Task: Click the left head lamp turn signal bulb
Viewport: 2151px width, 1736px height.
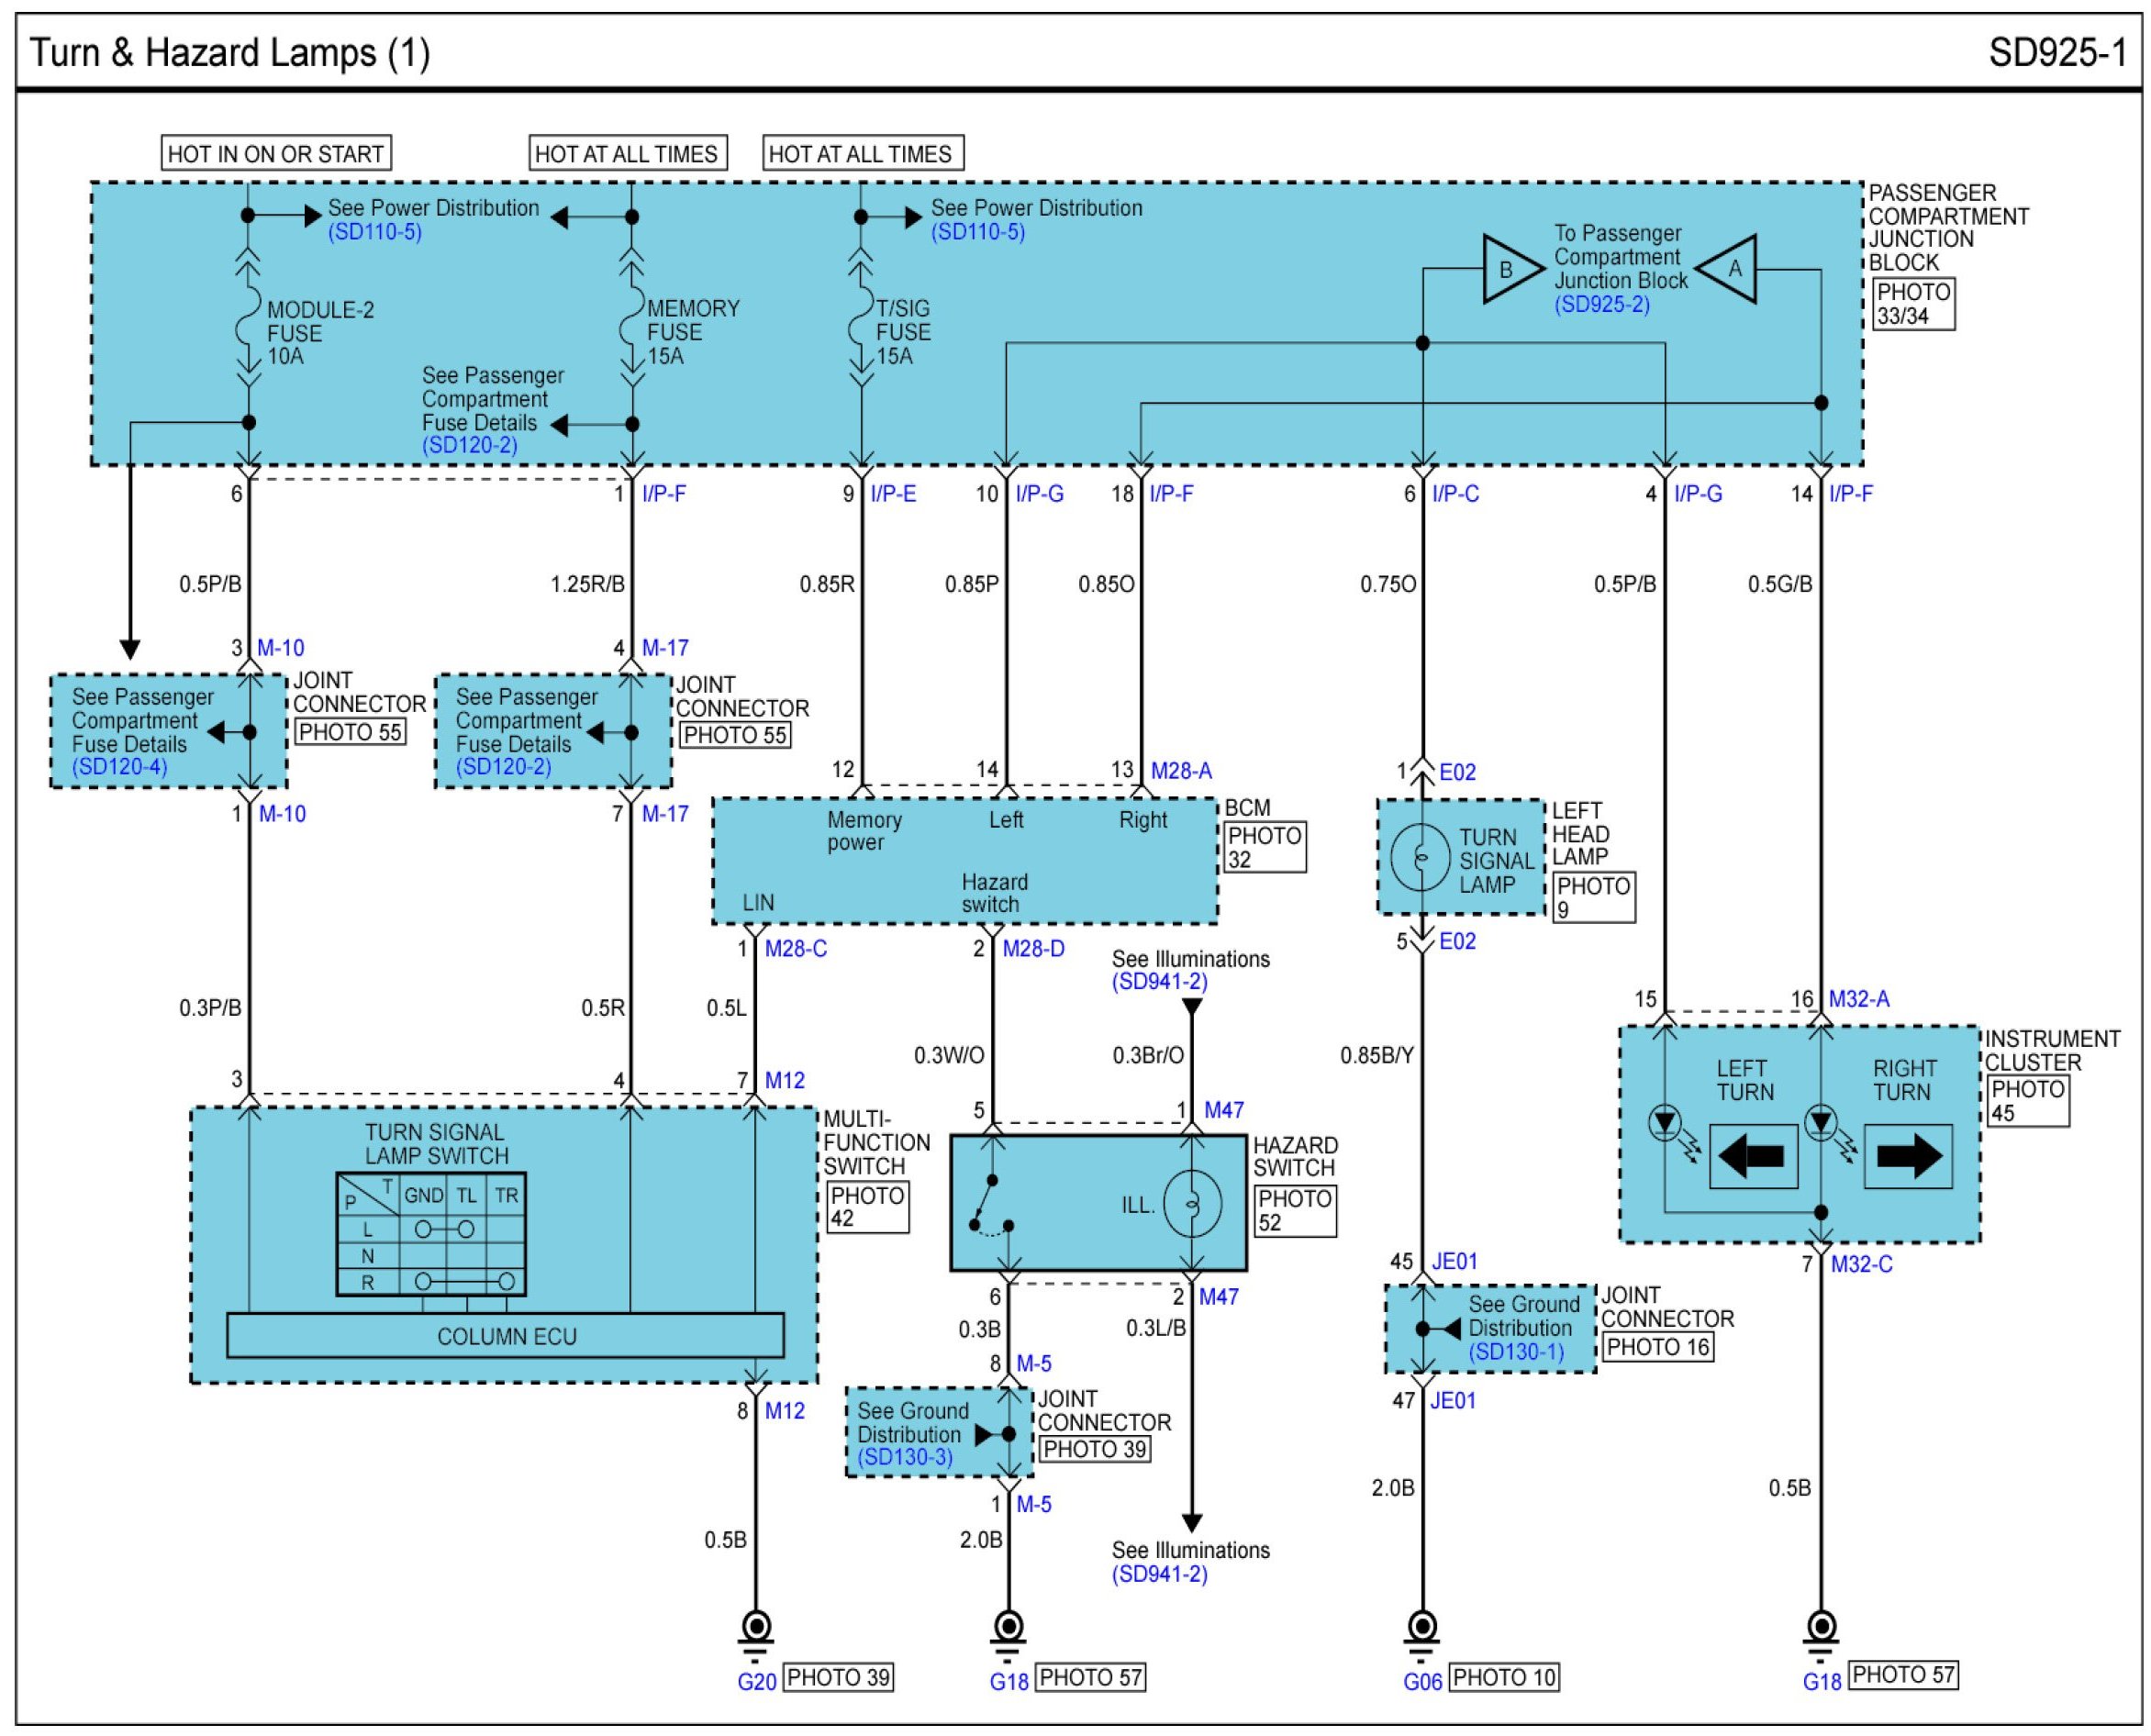Action: coord(1420,857)
